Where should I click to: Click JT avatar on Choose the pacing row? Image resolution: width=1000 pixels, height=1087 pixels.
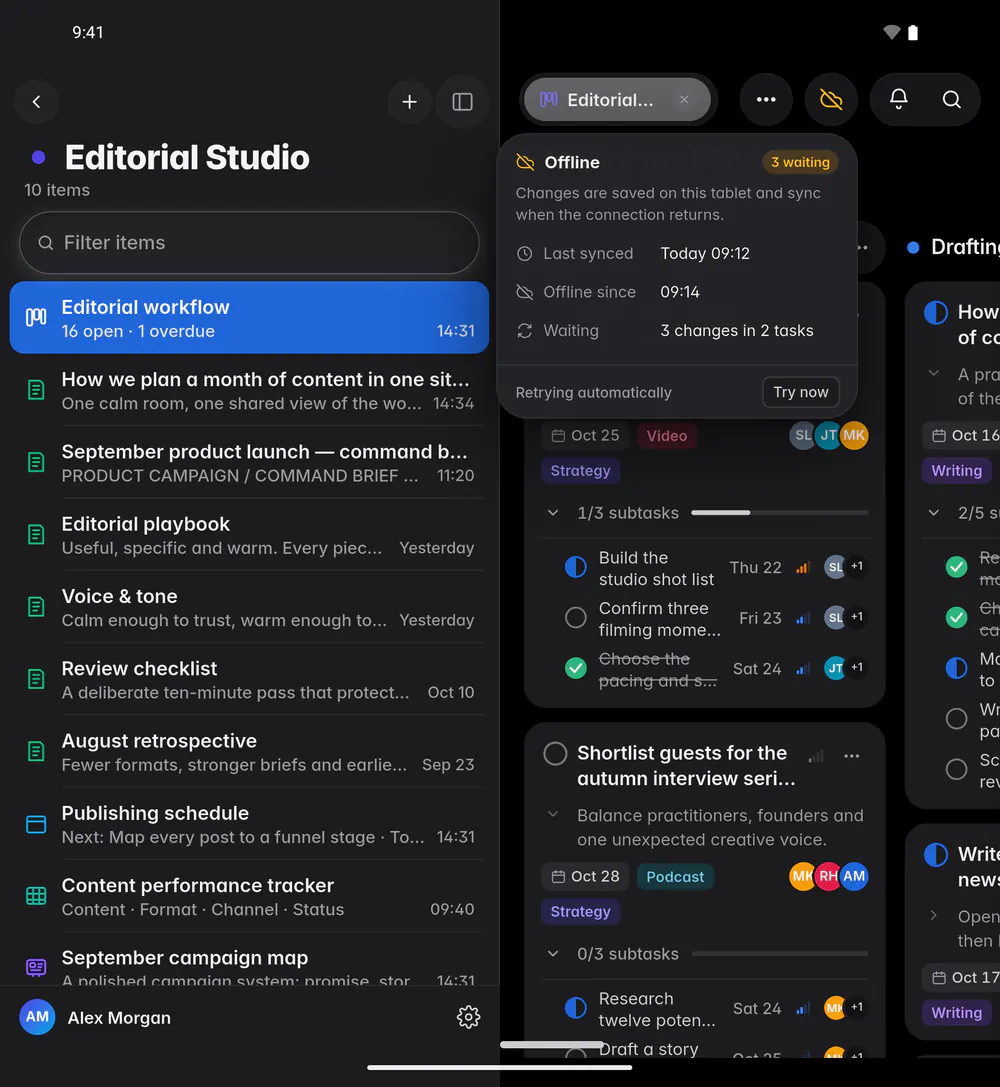tap(836, 668)
